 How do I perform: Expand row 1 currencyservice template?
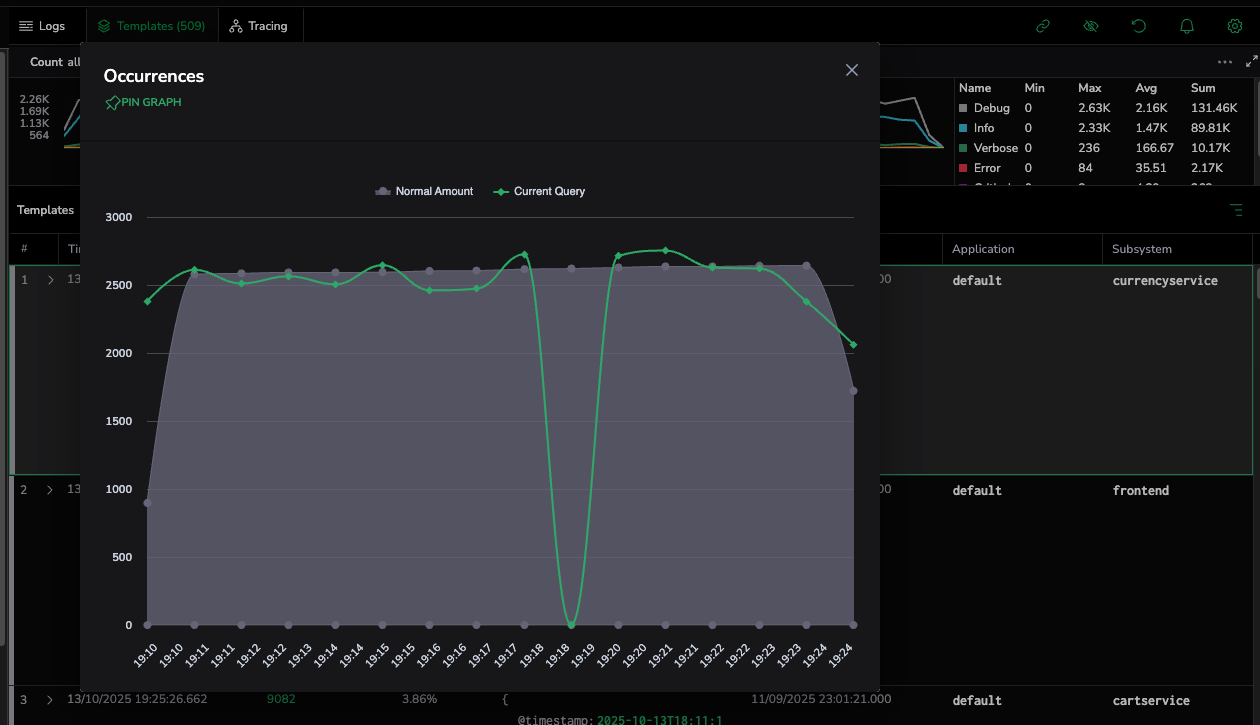(50, 281)
